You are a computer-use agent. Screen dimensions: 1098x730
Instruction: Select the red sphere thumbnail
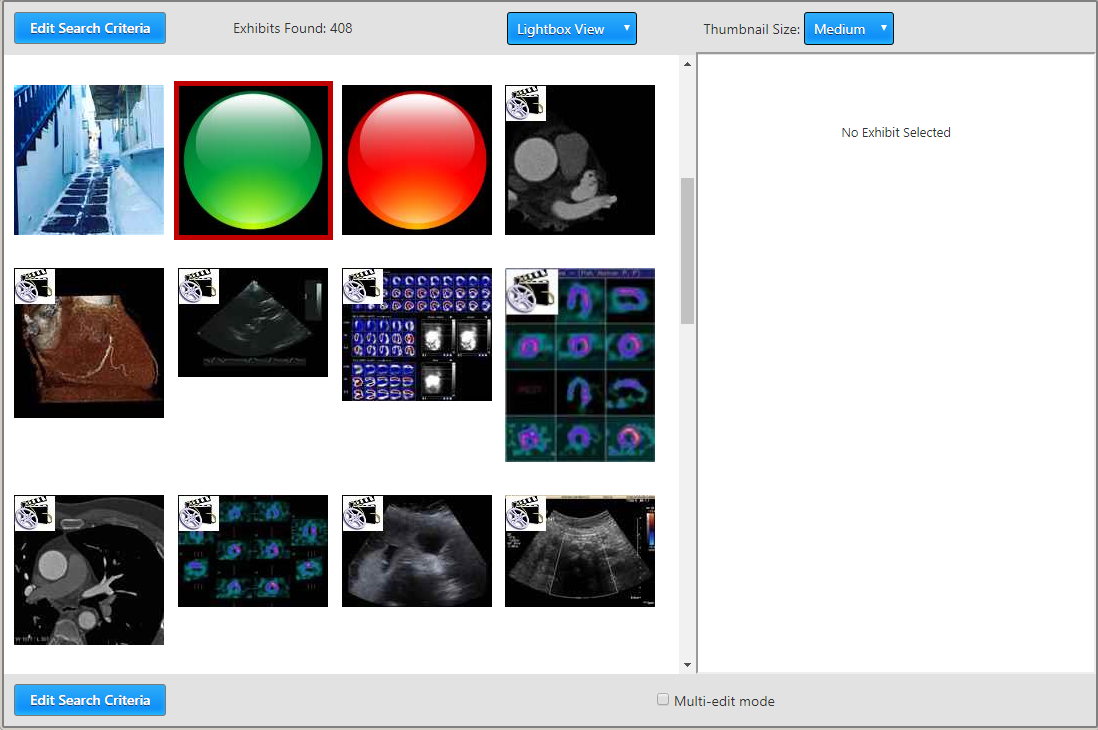(x=417, y=160)
